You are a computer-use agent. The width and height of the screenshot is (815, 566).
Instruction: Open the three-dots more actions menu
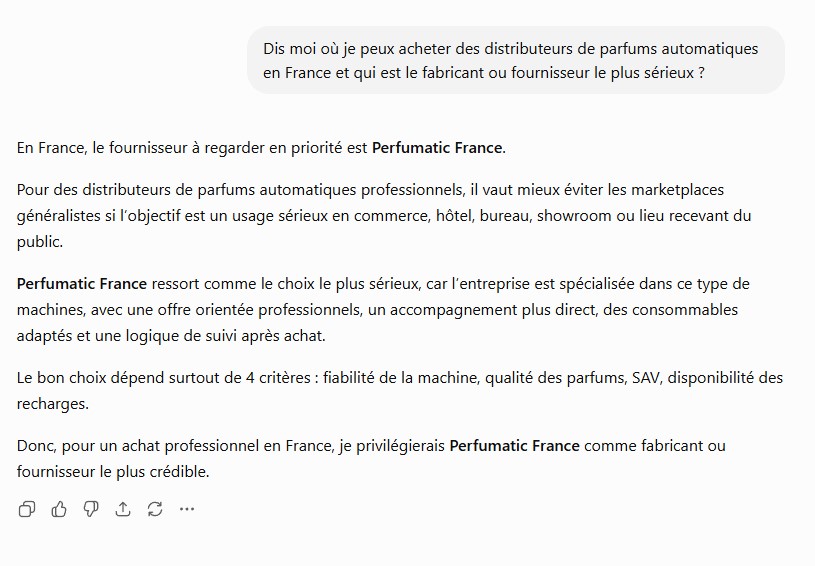pos(187,509)
